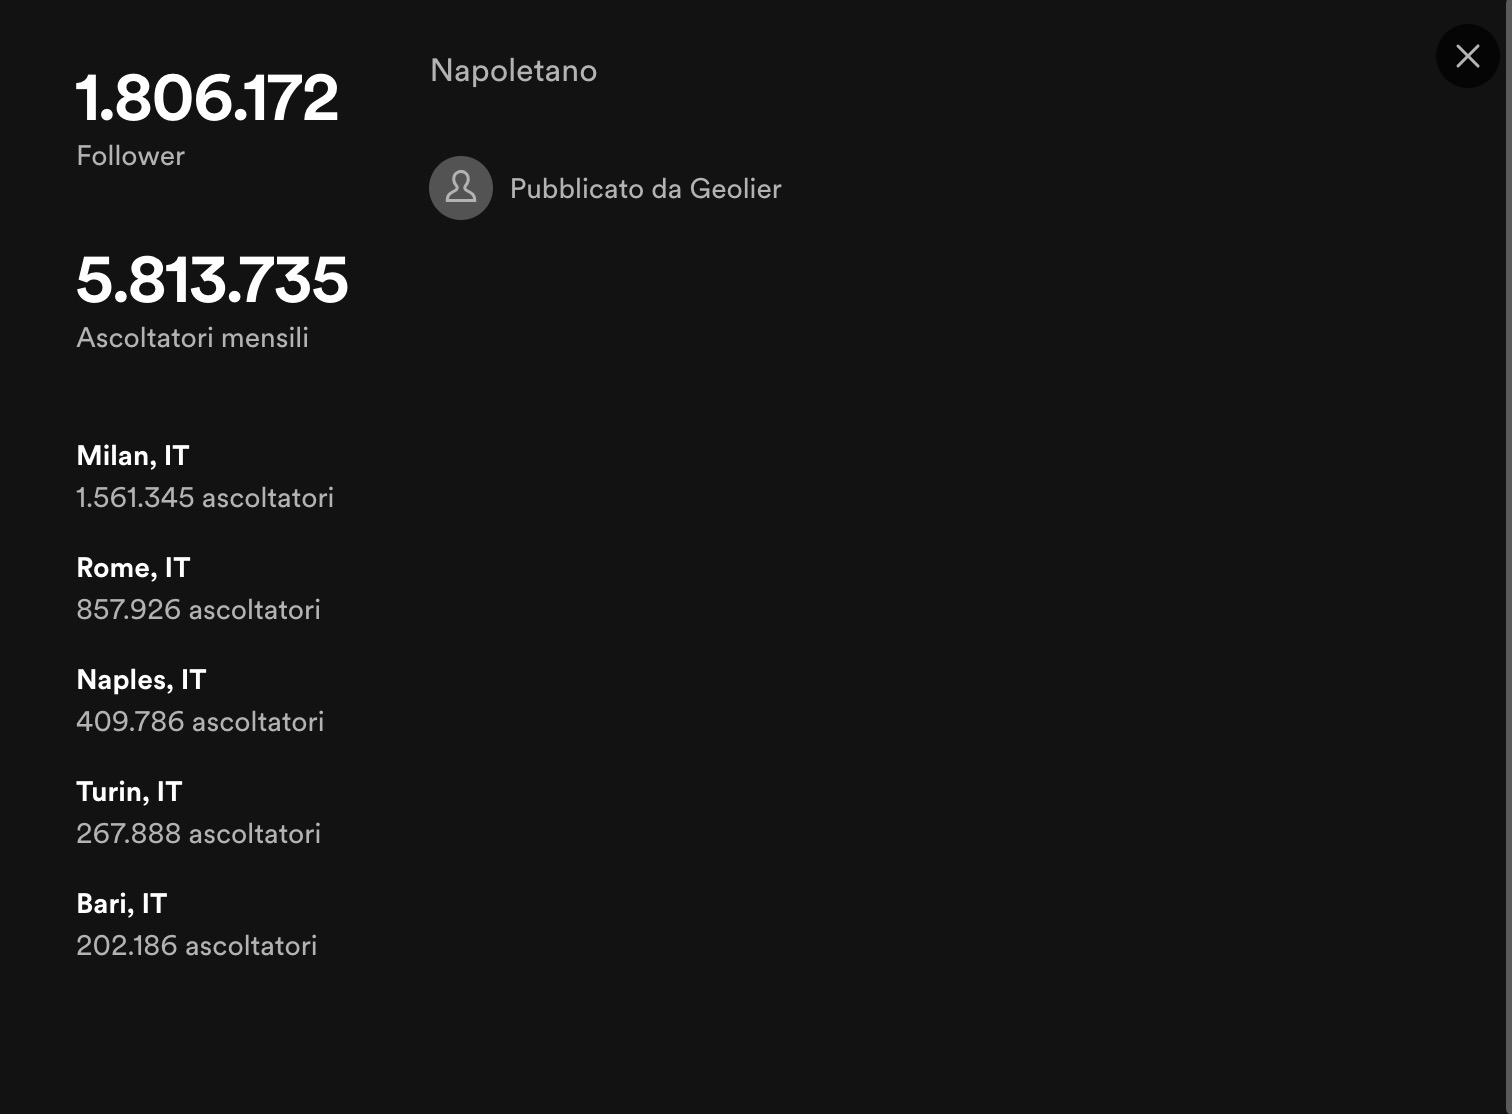The height and width of the screenshot is (1114, 1512).
Task: Click the 5.813.735 monthly listeners number
Action: pyautogui.click(x=212, y=280)
